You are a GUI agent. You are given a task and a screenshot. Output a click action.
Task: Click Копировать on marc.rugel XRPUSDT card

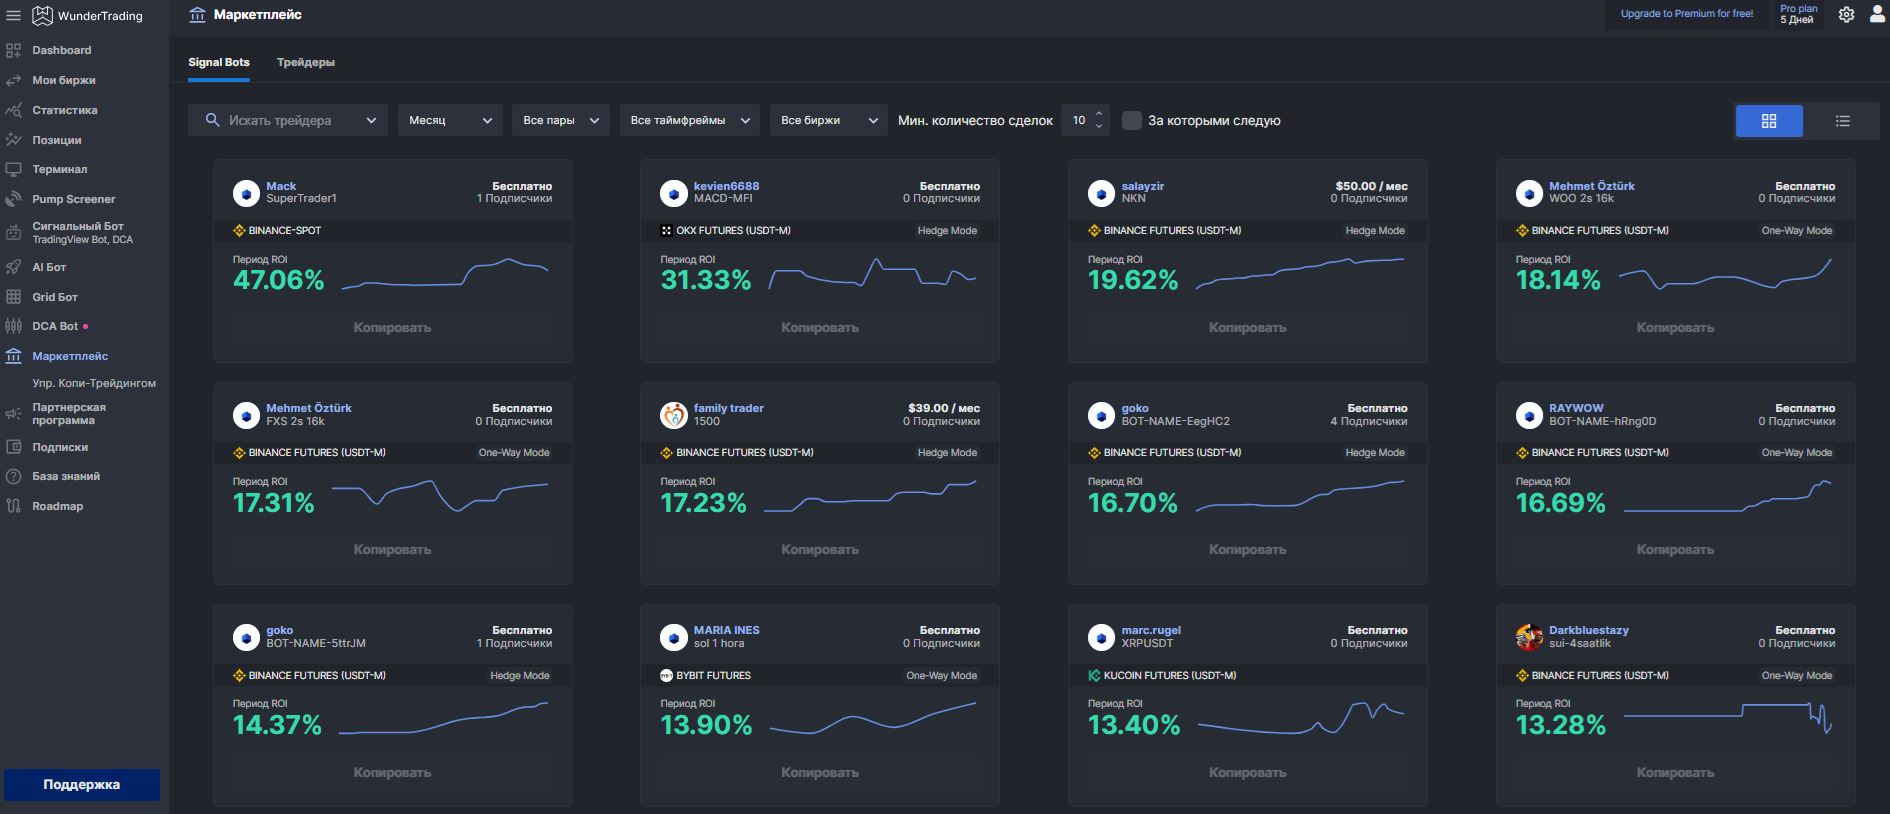1247,773
